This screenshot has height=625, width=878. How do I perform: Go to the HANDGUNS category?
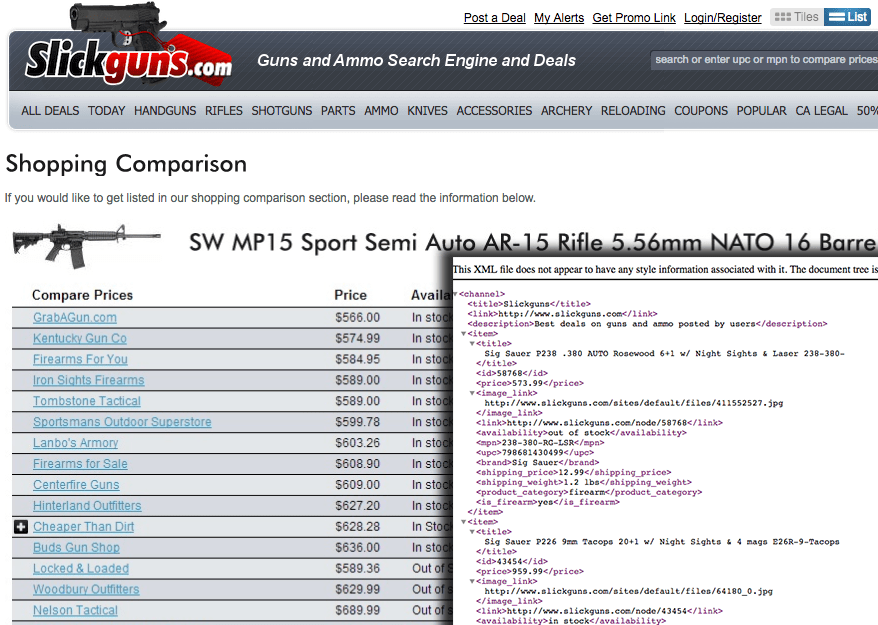coord(165,111)
